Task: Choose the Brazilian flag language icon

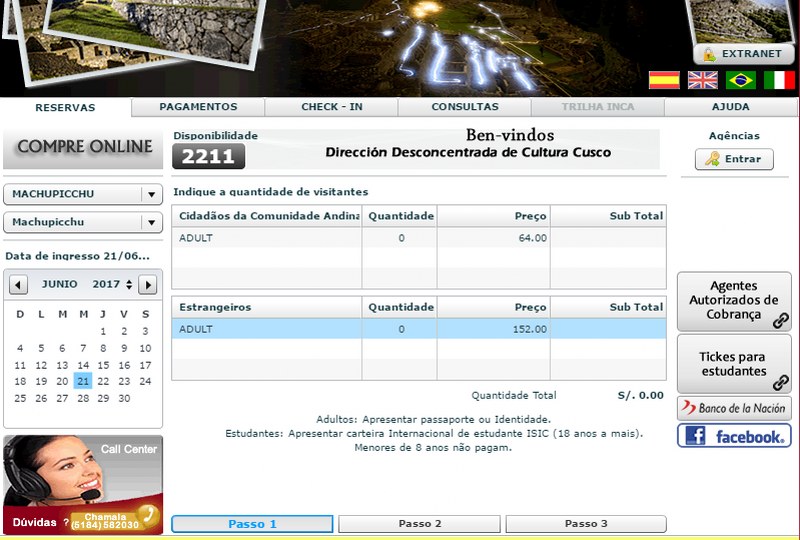Action: (741, 80)
